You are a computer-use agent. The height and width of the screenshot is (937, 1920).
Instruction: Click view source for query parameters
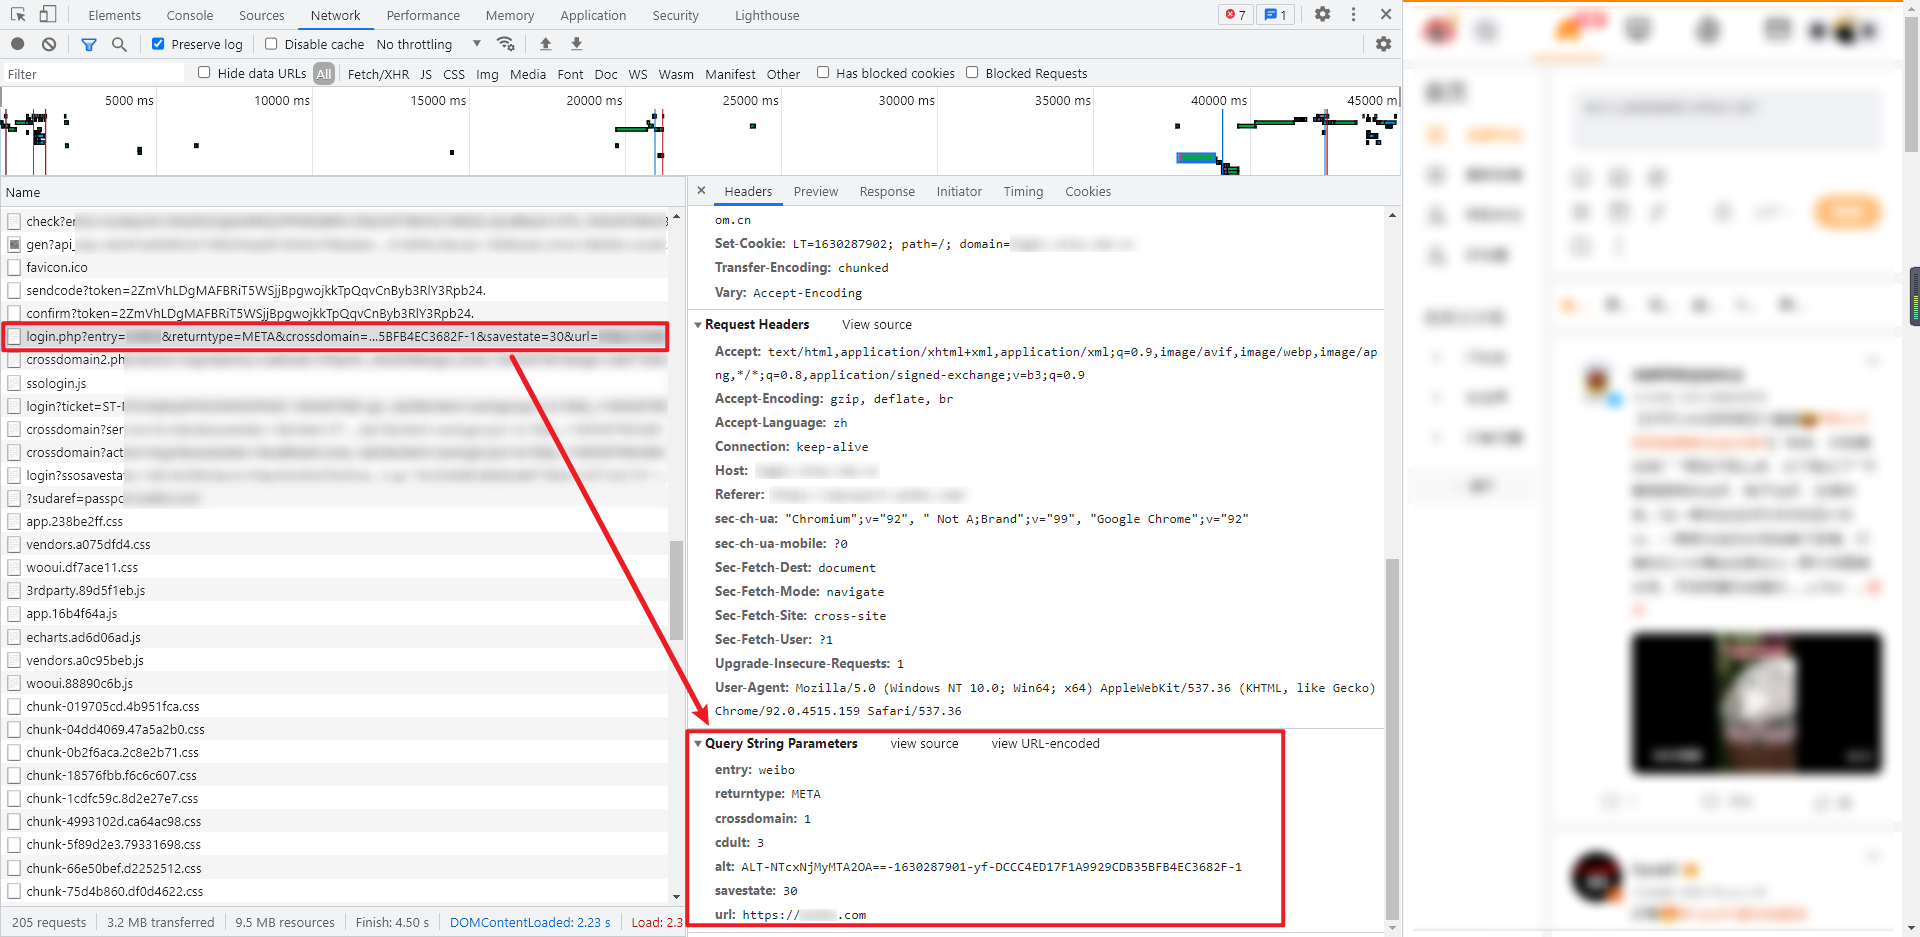924,744
